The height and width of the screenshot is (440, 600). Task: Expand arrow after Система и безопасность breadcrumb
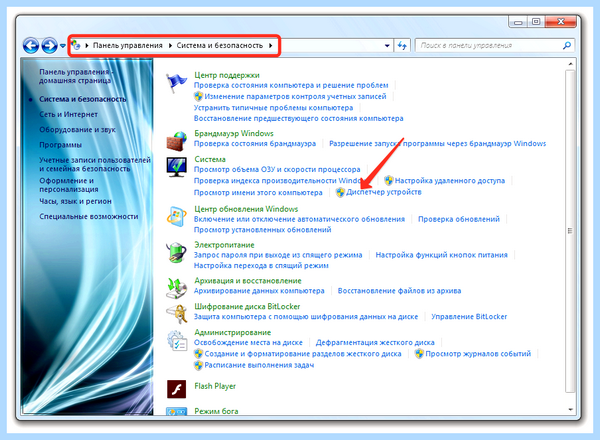pos(271,46)
